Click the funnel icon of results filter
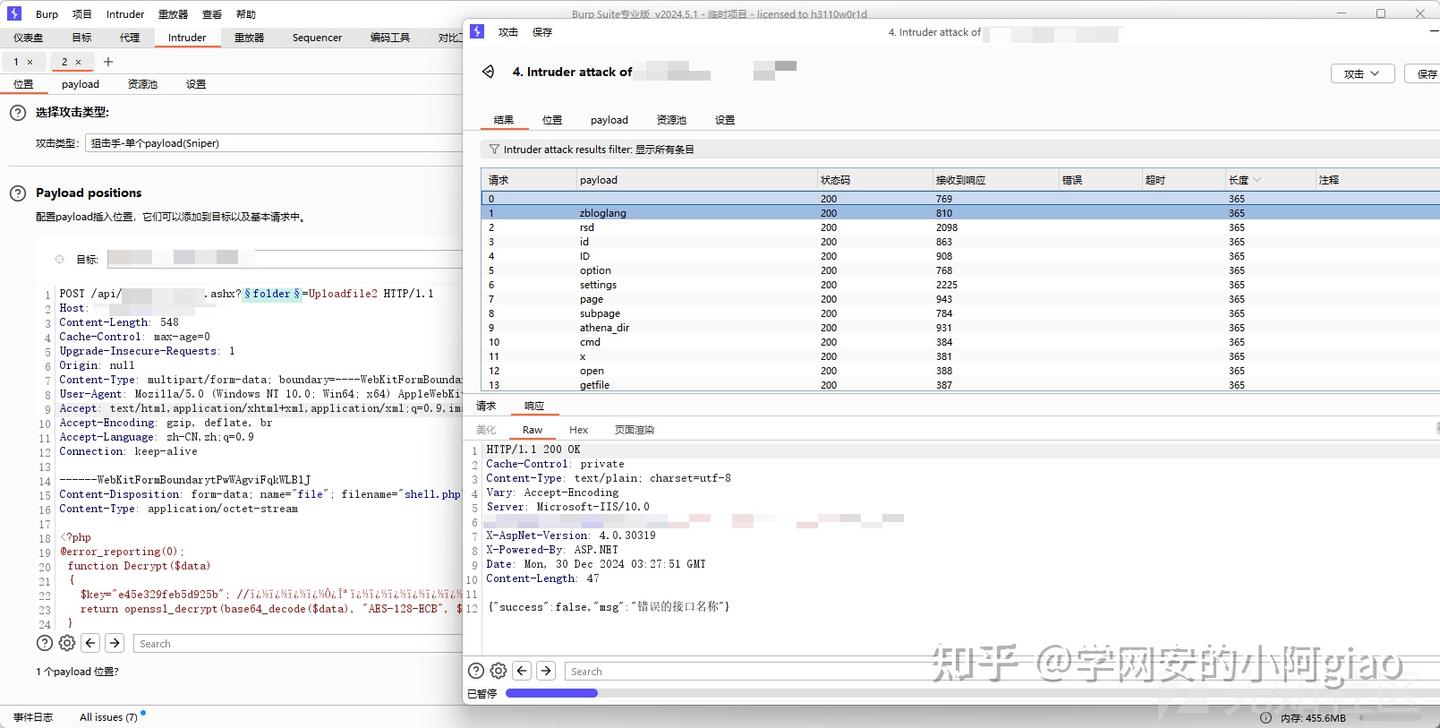This screenshot has width=1440, height=728. point(493,149)
